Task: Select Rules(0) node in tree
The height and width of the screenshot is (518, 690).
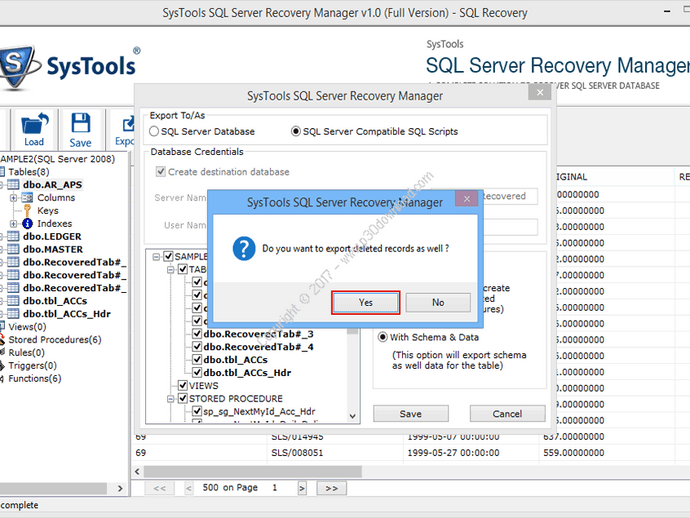Action: point(26,353)
